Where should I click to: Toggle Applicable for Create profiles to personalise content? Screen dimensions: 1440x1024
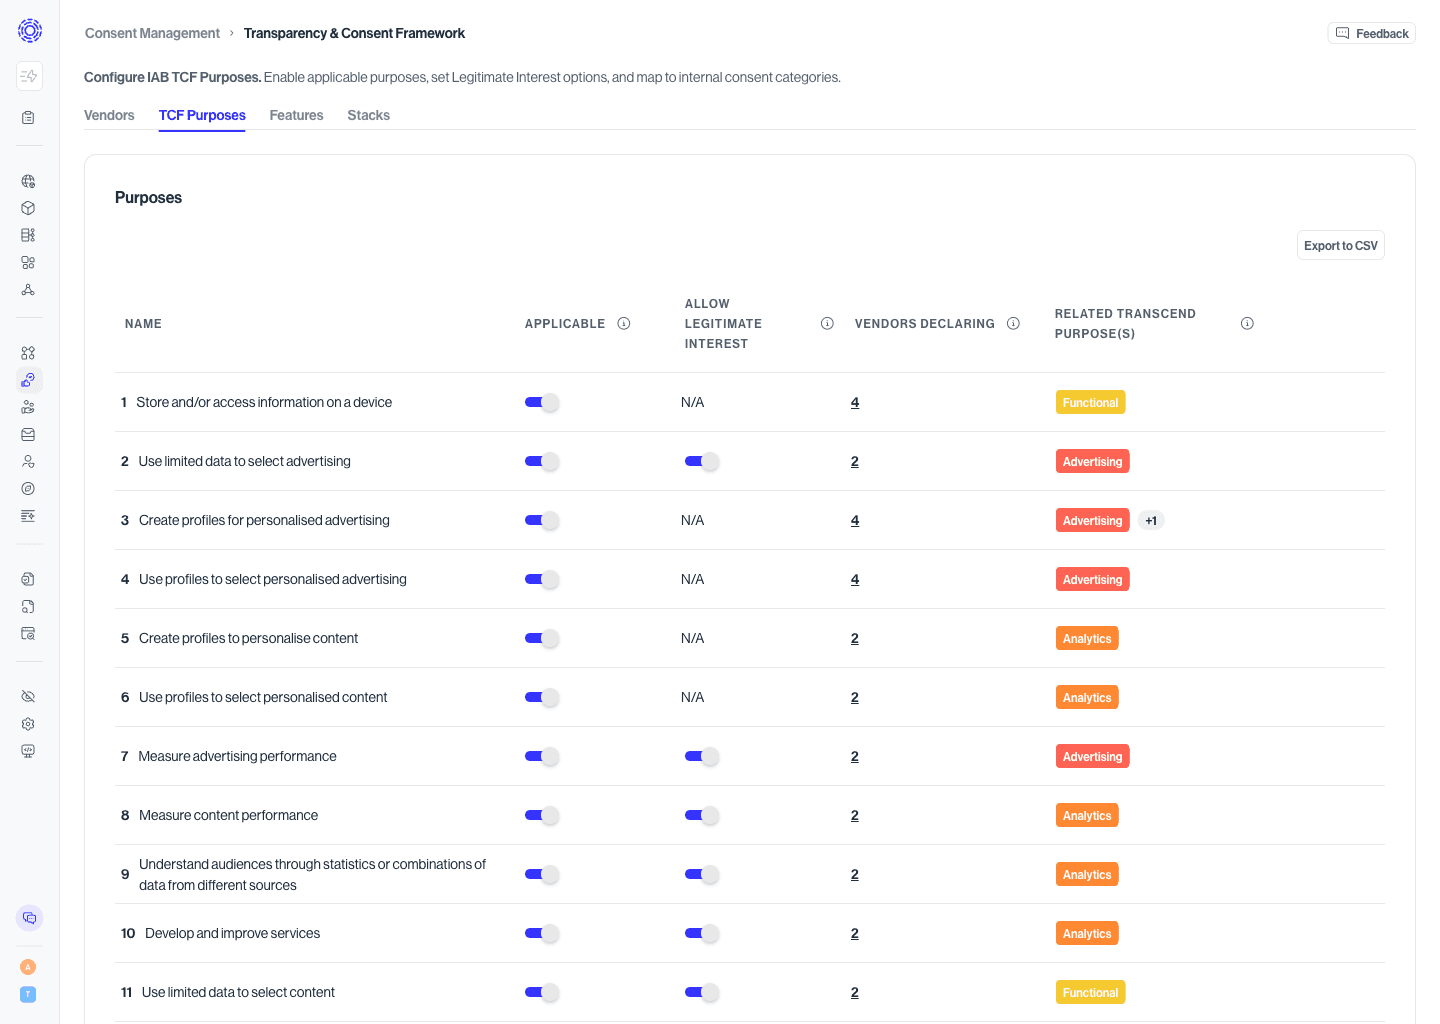tap(542, 639)
